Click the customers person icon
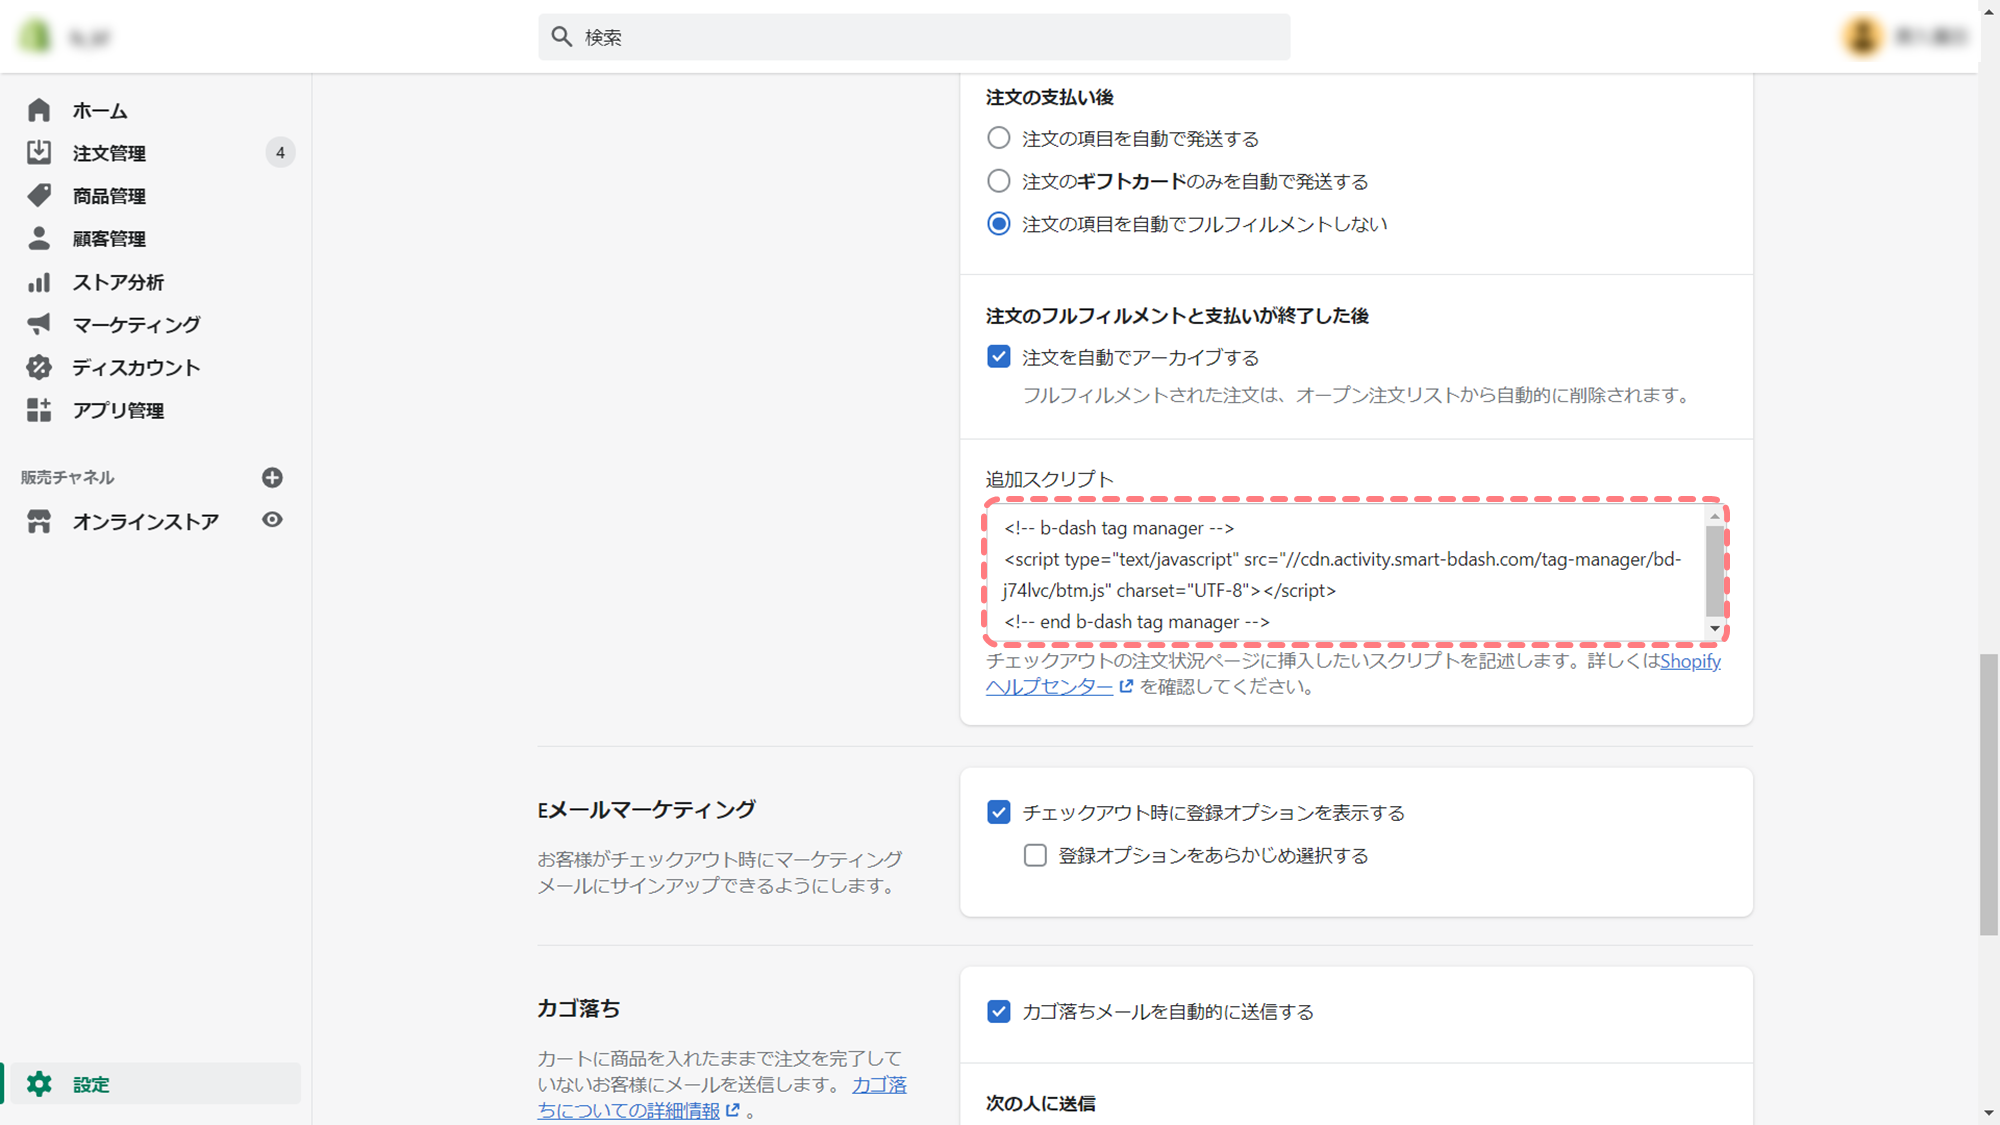The height and width of the screenshot is (1125, 2000). (39, 238)
